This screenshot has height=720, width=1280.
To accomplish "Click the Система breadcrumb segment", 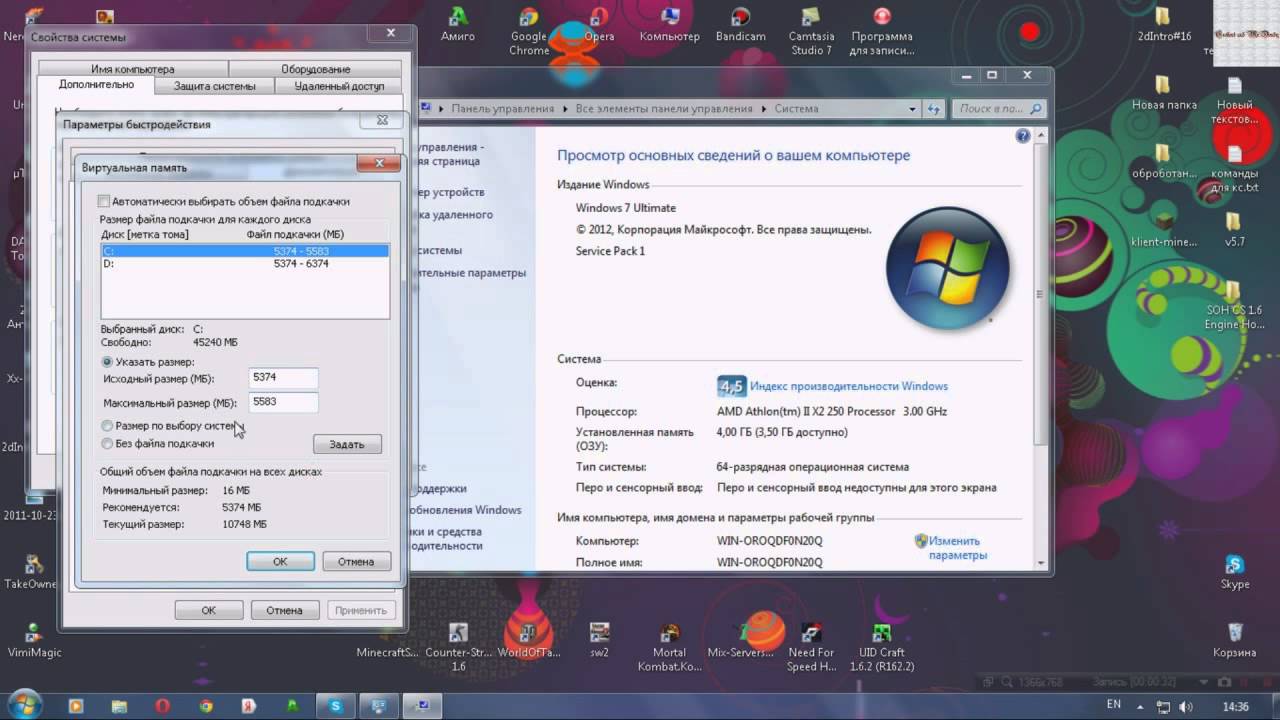I will [x=796, y=109].
